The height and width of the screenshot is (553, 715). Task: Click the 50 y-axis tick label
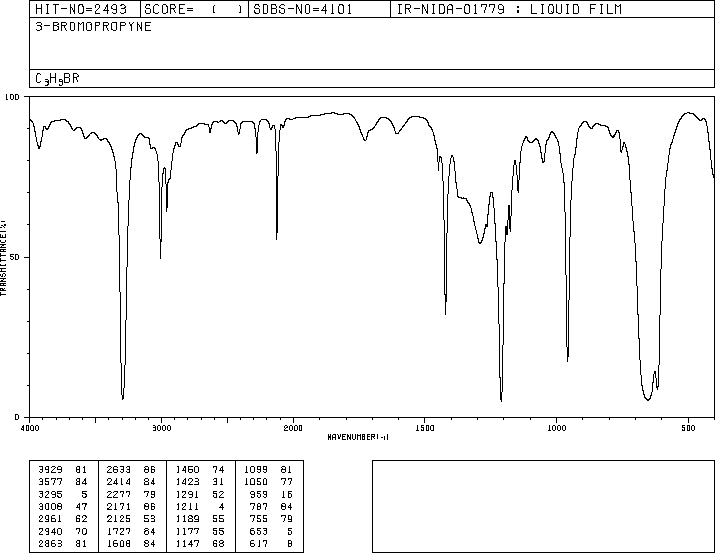click(x=15, y=258)
